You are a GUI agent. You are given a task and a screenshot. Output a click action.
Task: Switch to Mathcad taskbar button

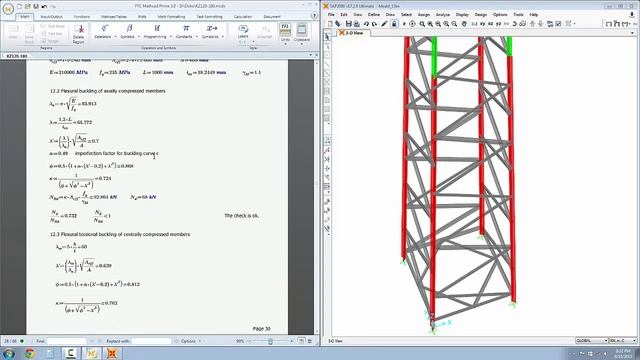(x=91, y=353)
